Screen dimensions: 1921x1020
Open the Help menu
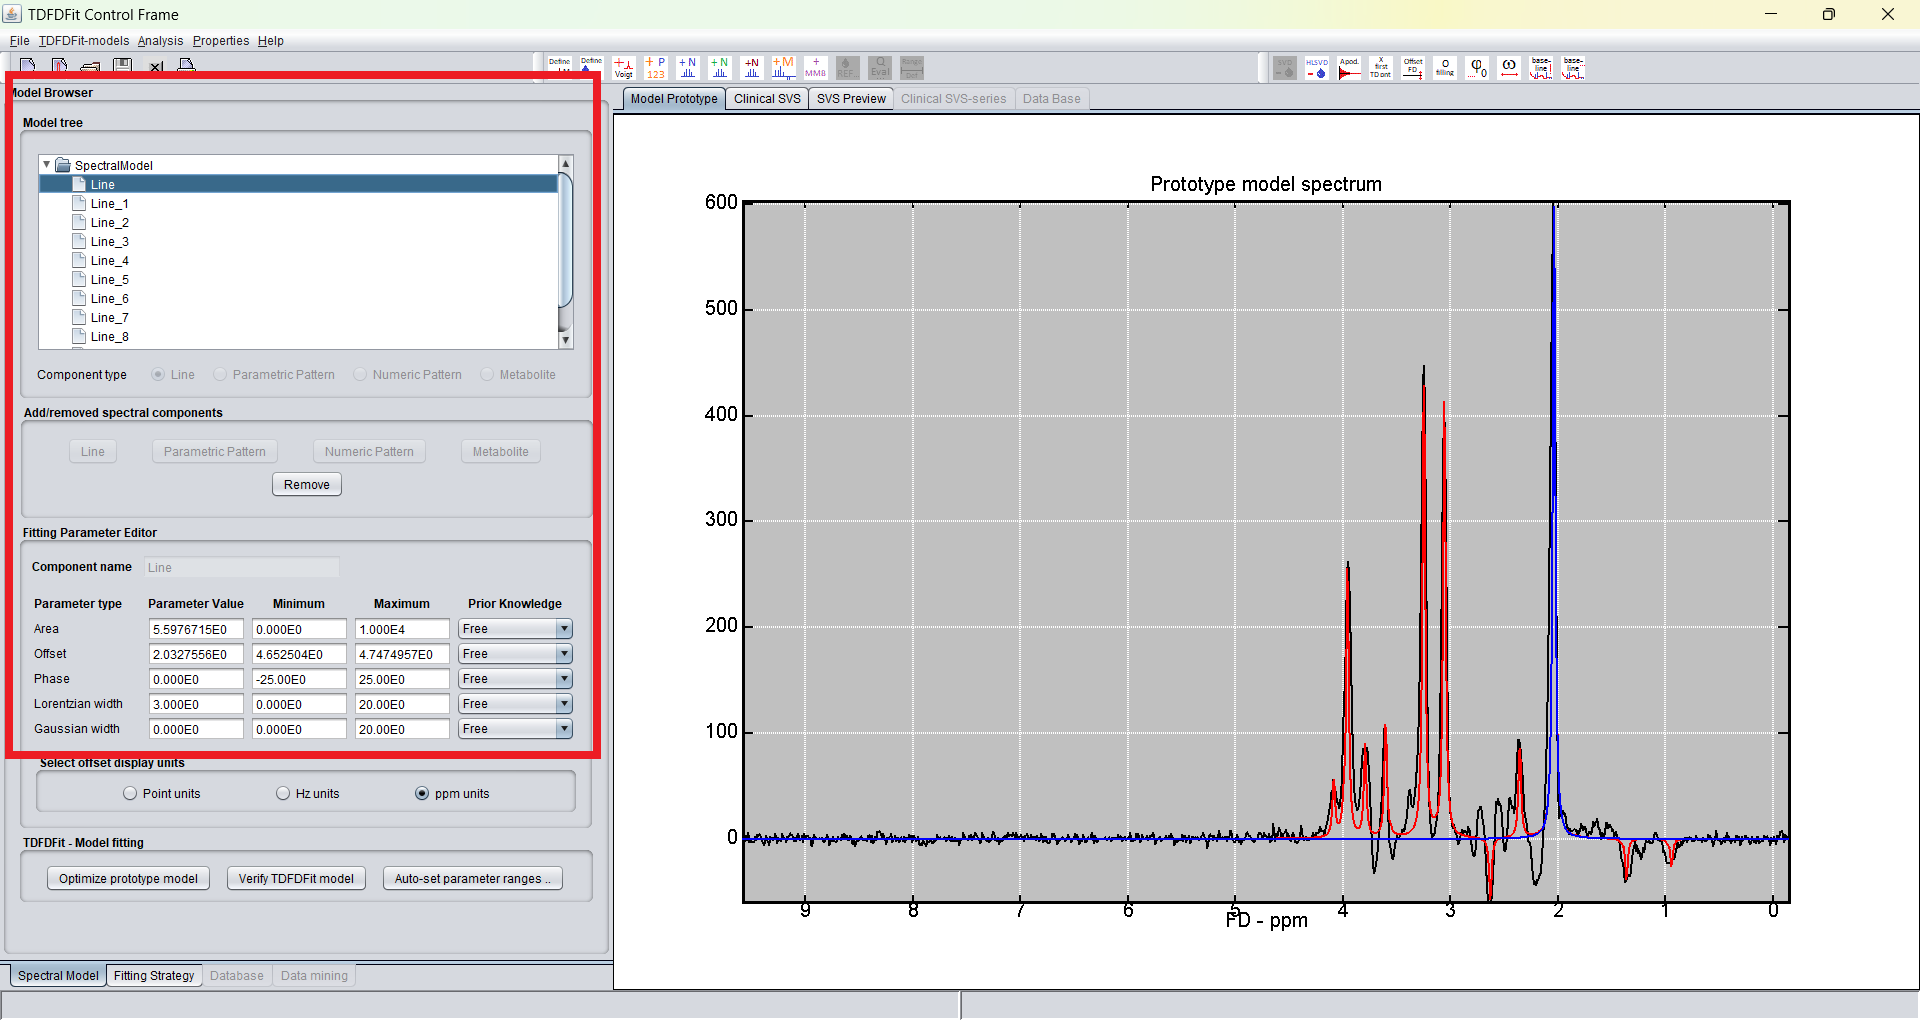[x=270, y=41]
